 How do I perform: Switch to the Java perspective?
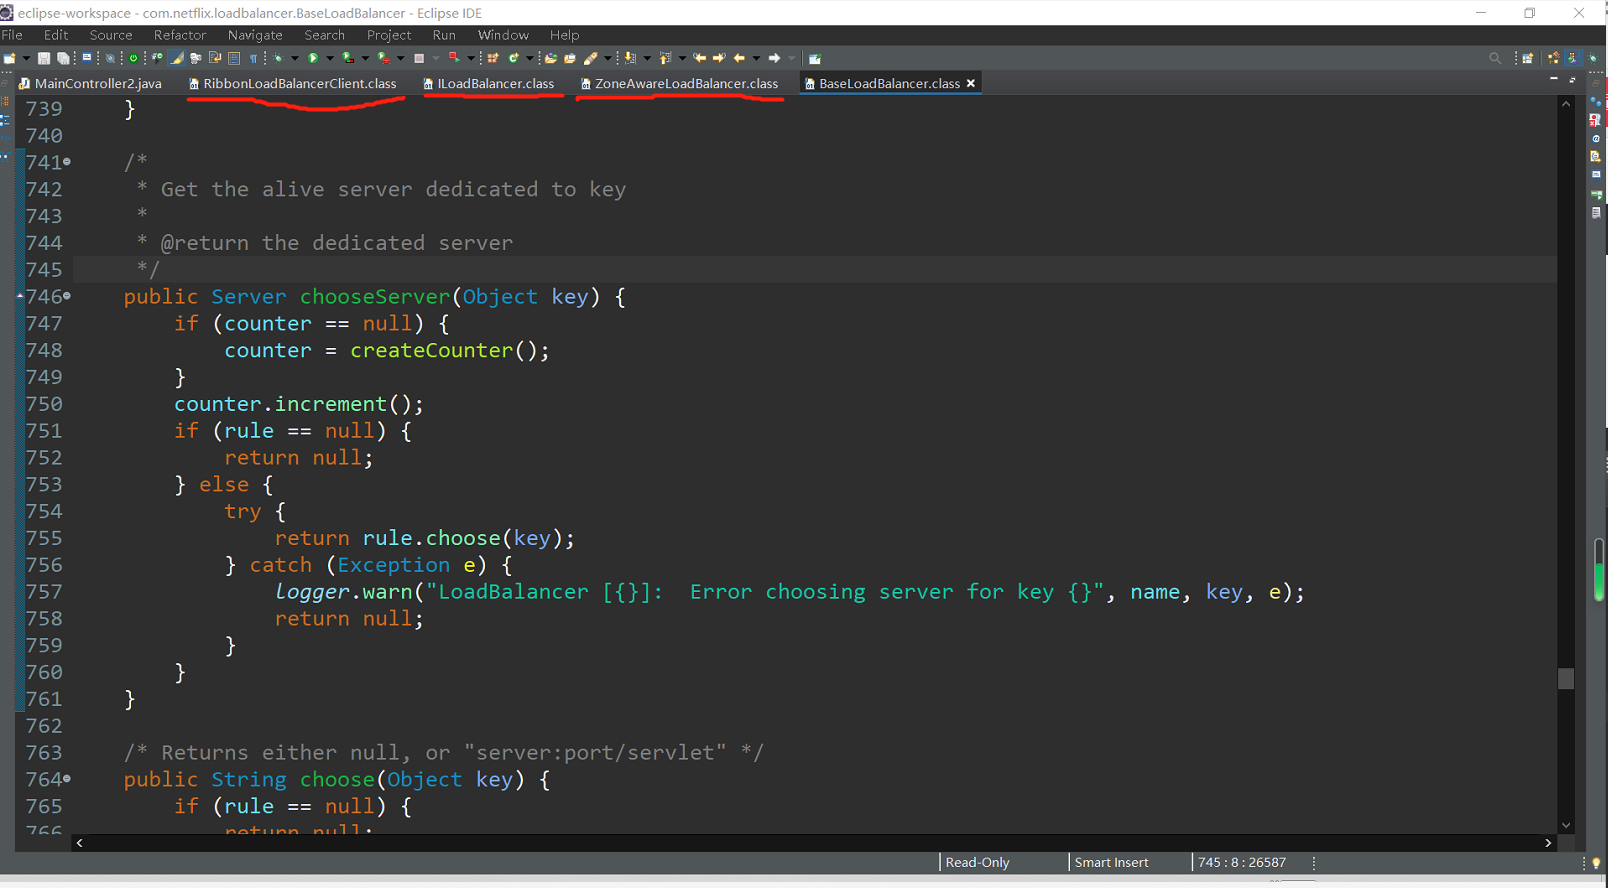pyautogui.click(x=1573, y=58)
